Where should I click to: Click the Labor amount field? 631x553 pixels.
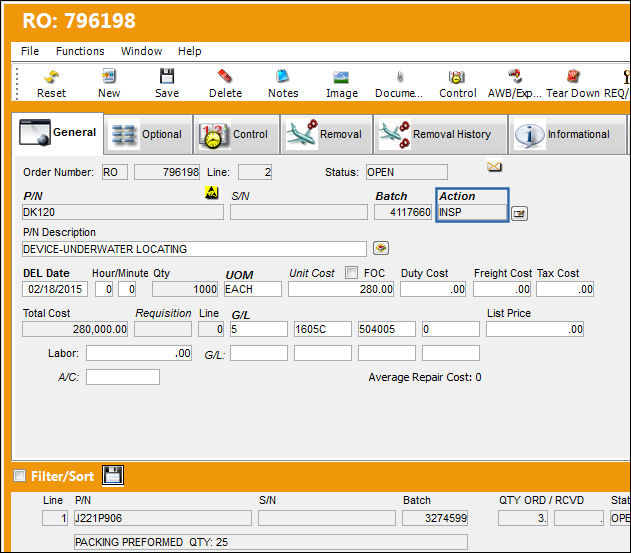(x=139, y=353)
